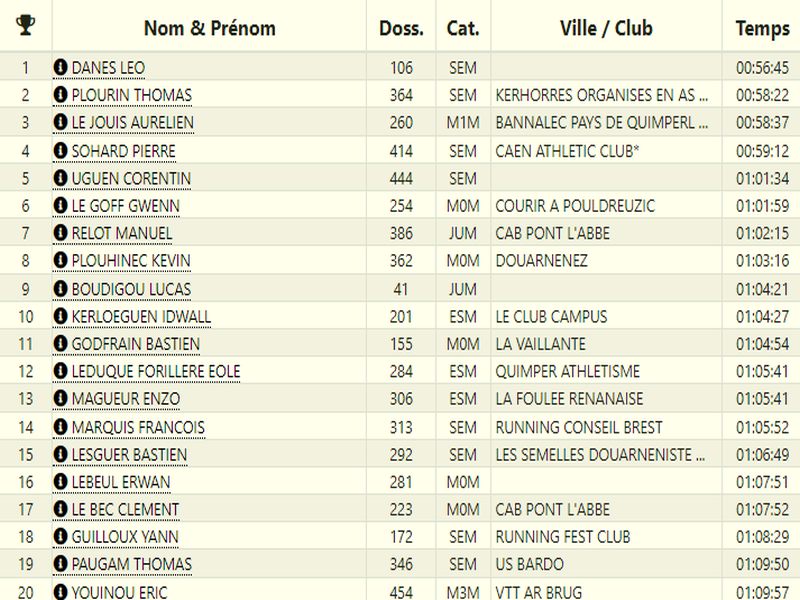This screenshot has height=600, width=800.
Task: Click the trophy icon in table header
Action: click(x=26, y=25)
